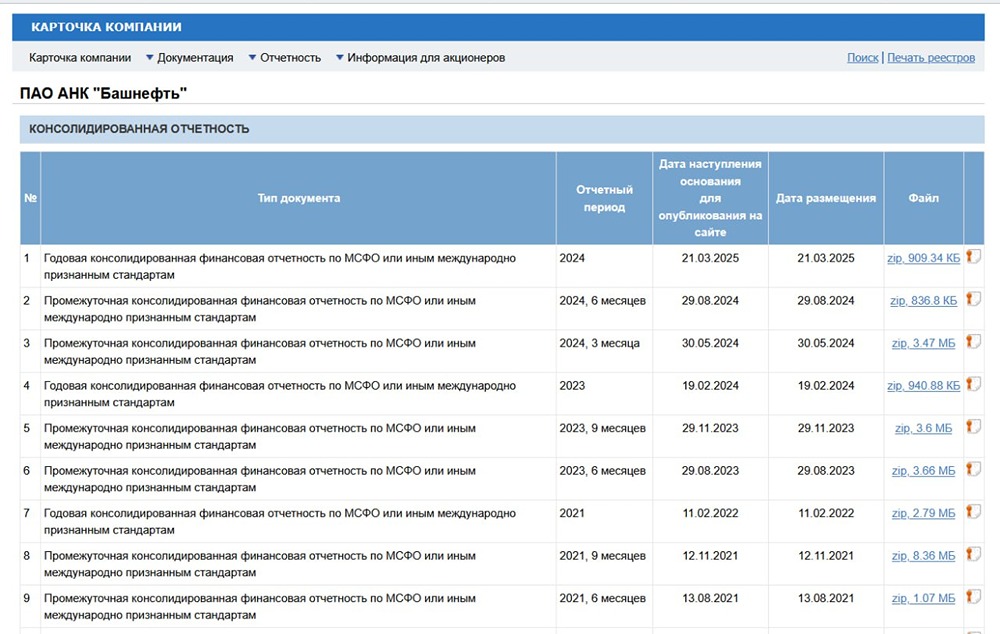Go to Карточка компании menu item
The width and height of the screenshot is (1000, 634).
80,58
